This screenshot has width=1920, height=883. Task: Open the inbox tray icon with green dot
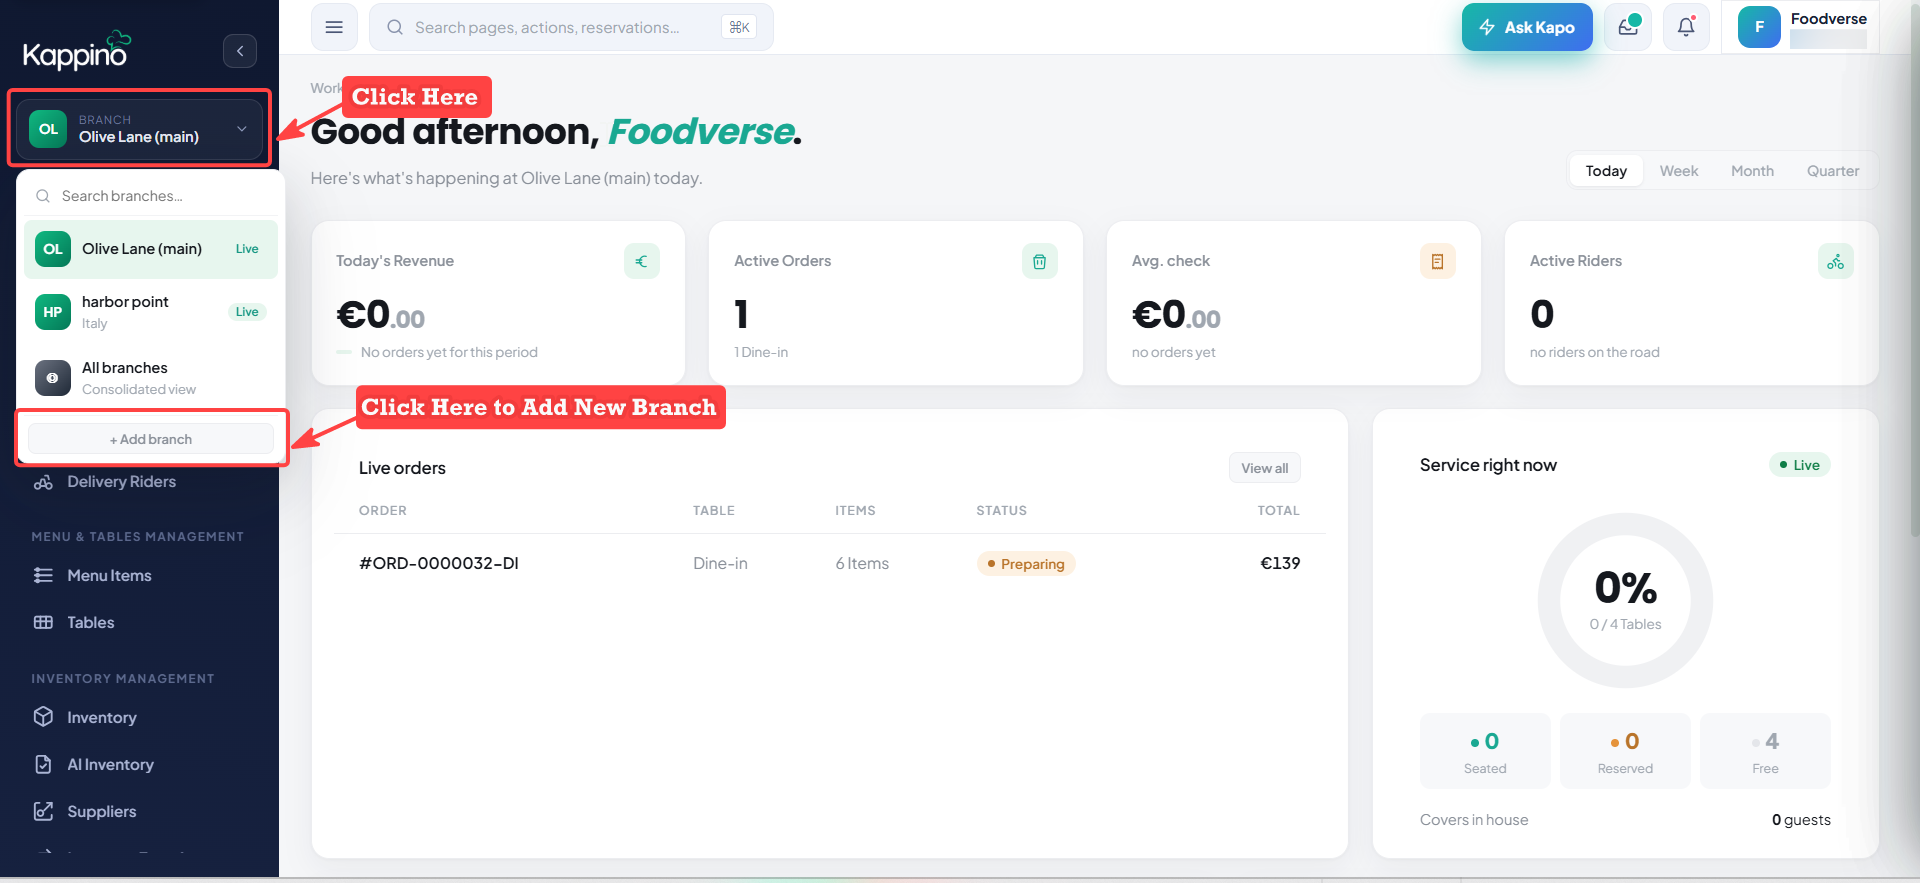[1628, 27]
